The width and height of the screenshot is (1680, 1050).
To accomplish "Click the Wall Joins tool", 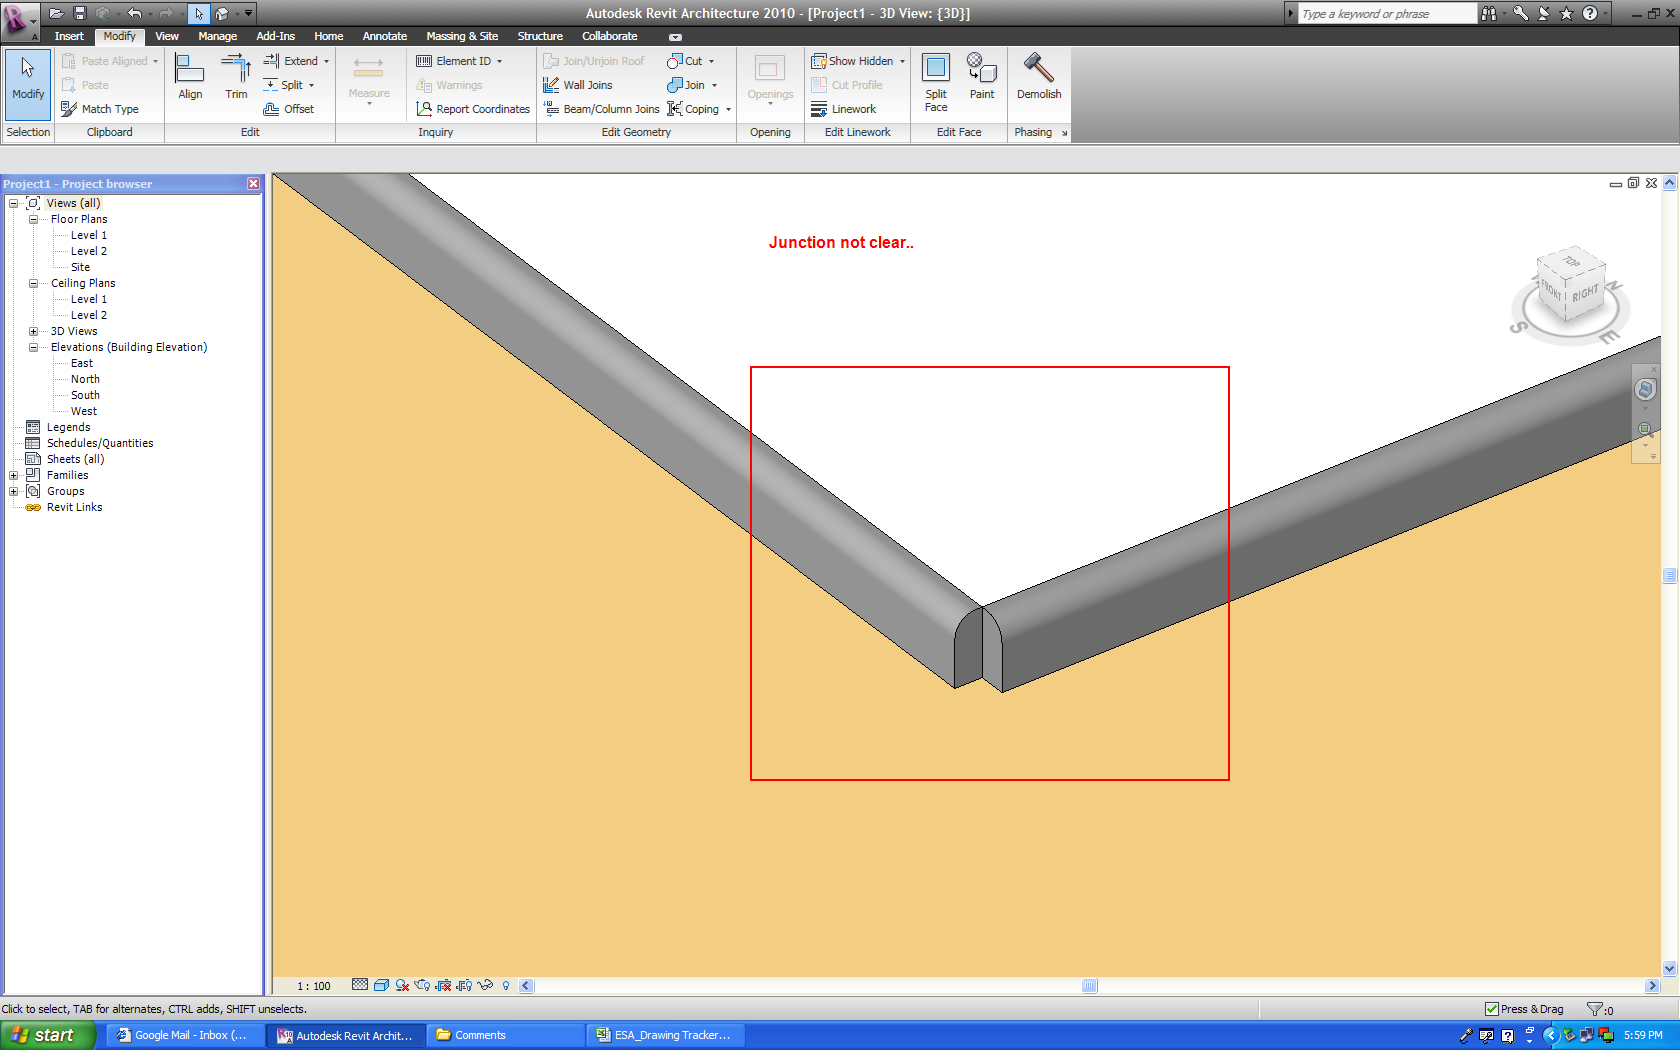I will coord(578,85).
